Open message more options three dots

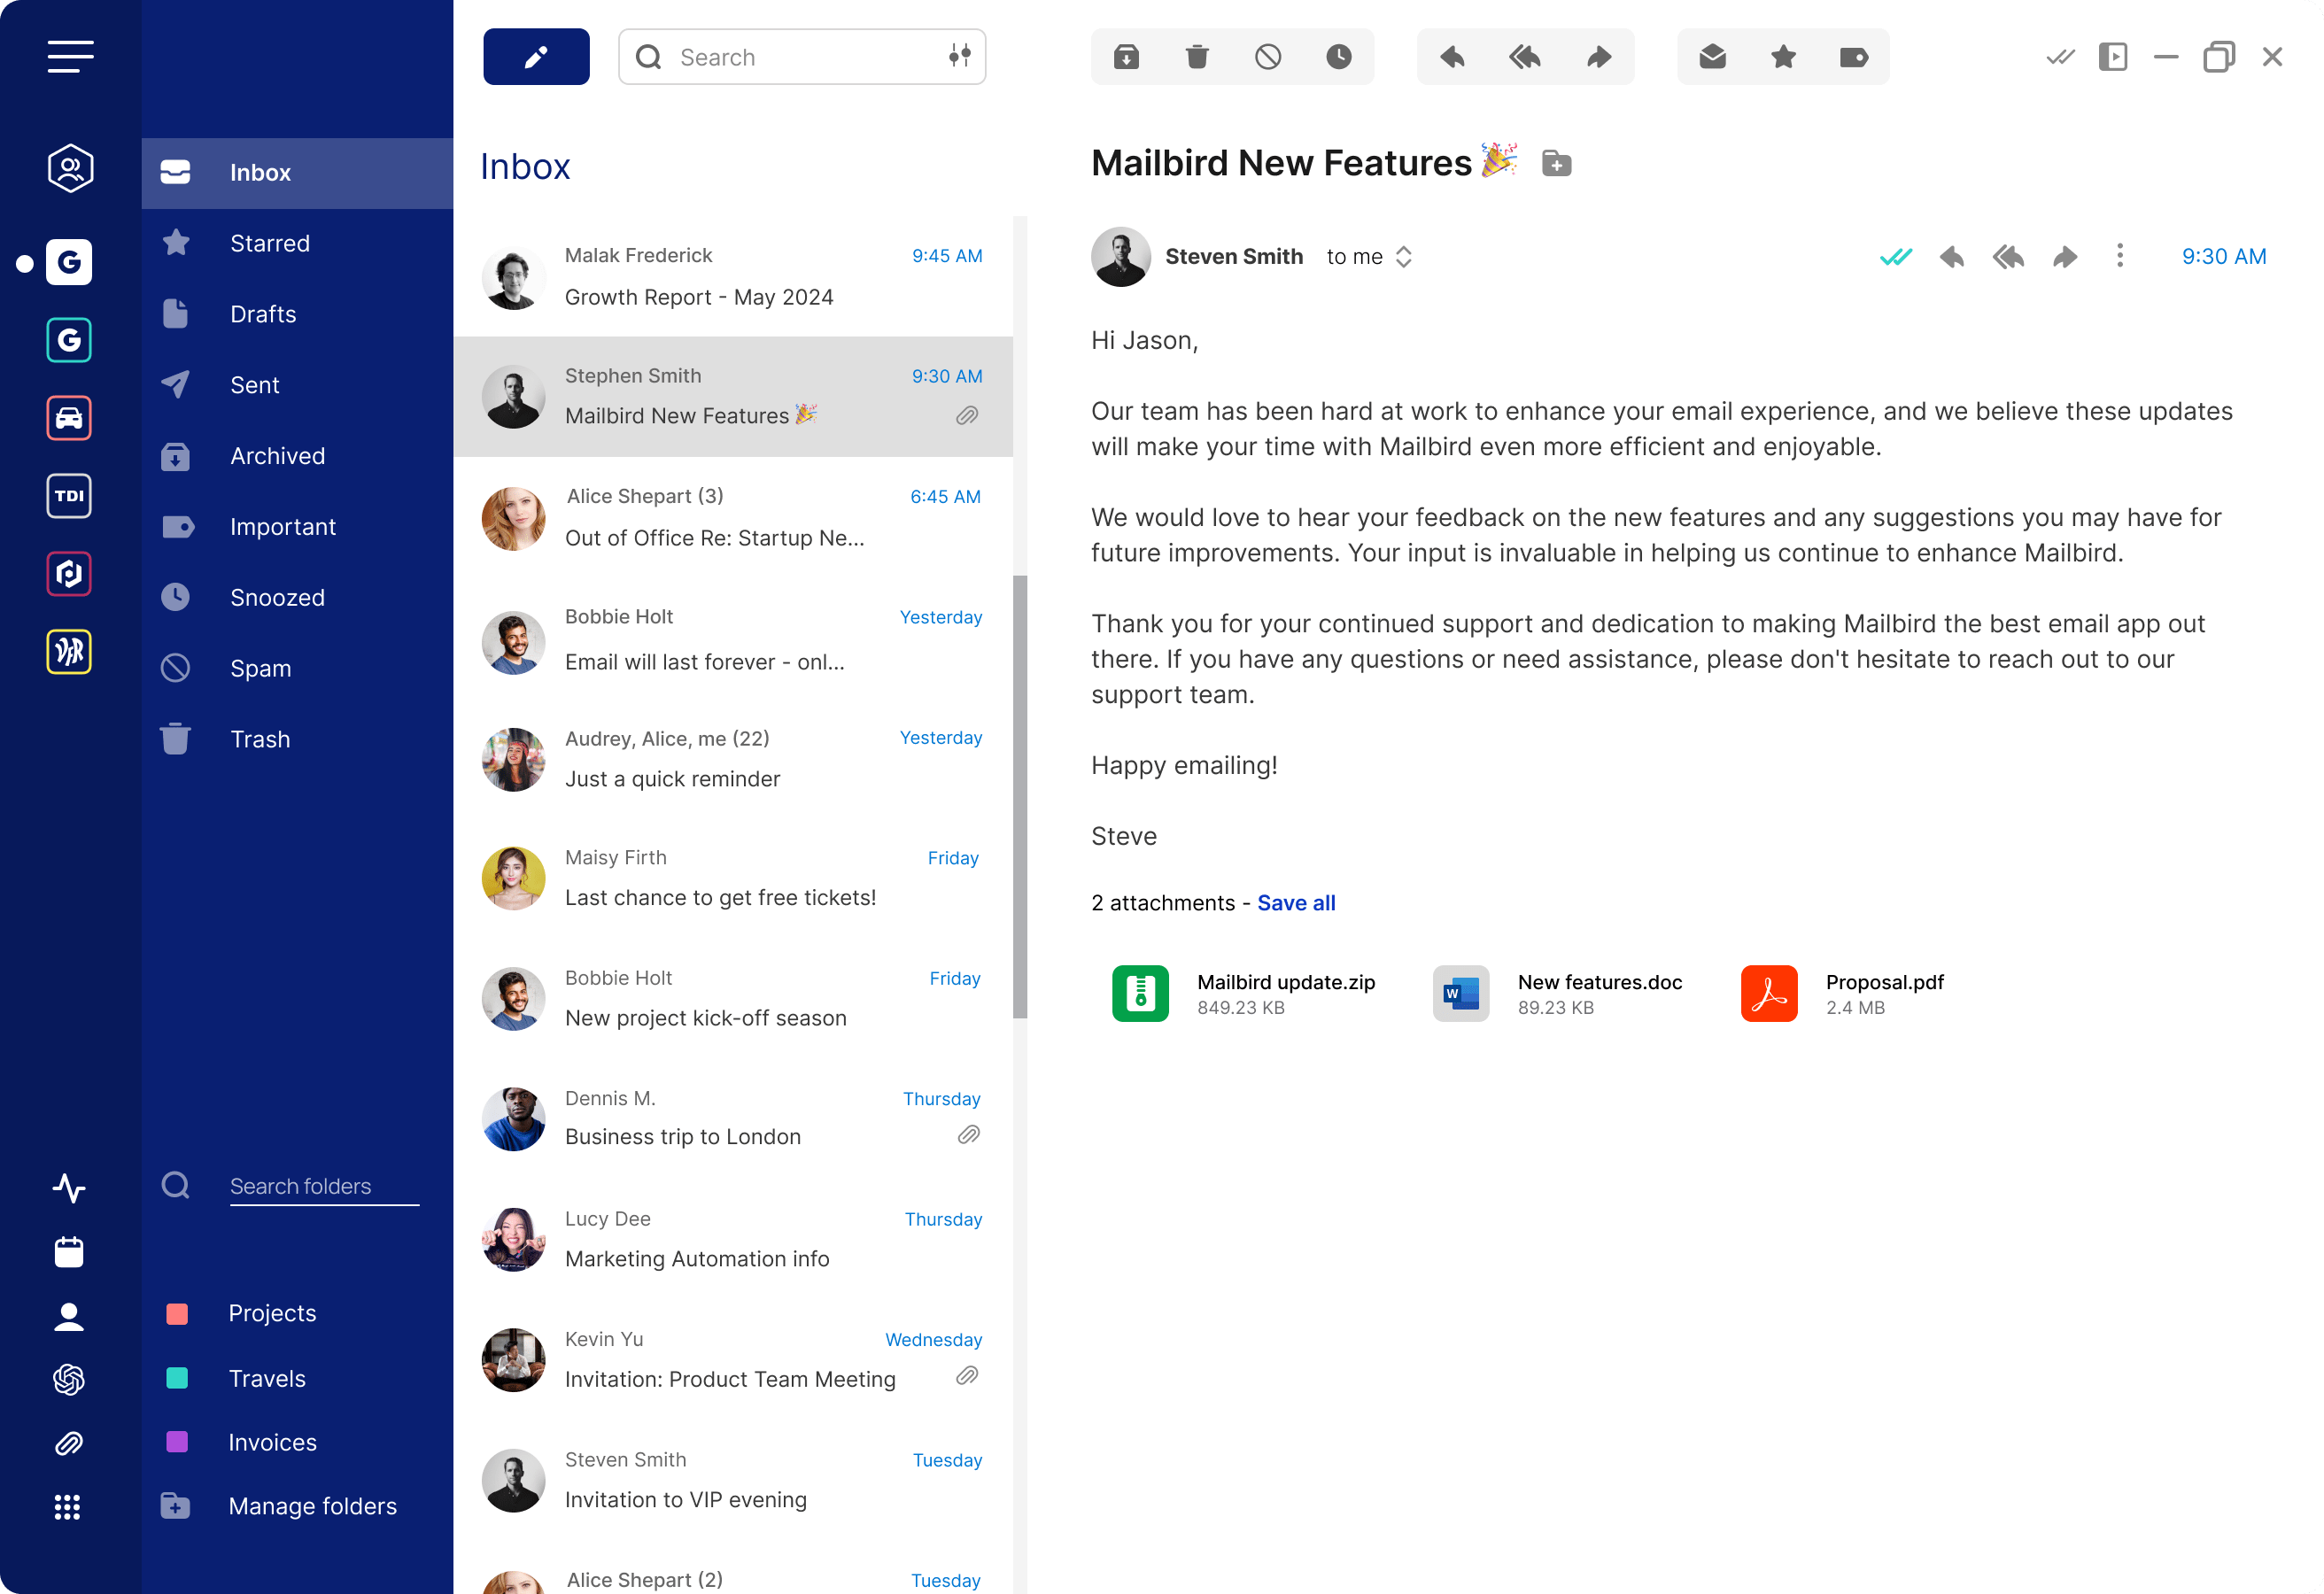[2120, 256]
